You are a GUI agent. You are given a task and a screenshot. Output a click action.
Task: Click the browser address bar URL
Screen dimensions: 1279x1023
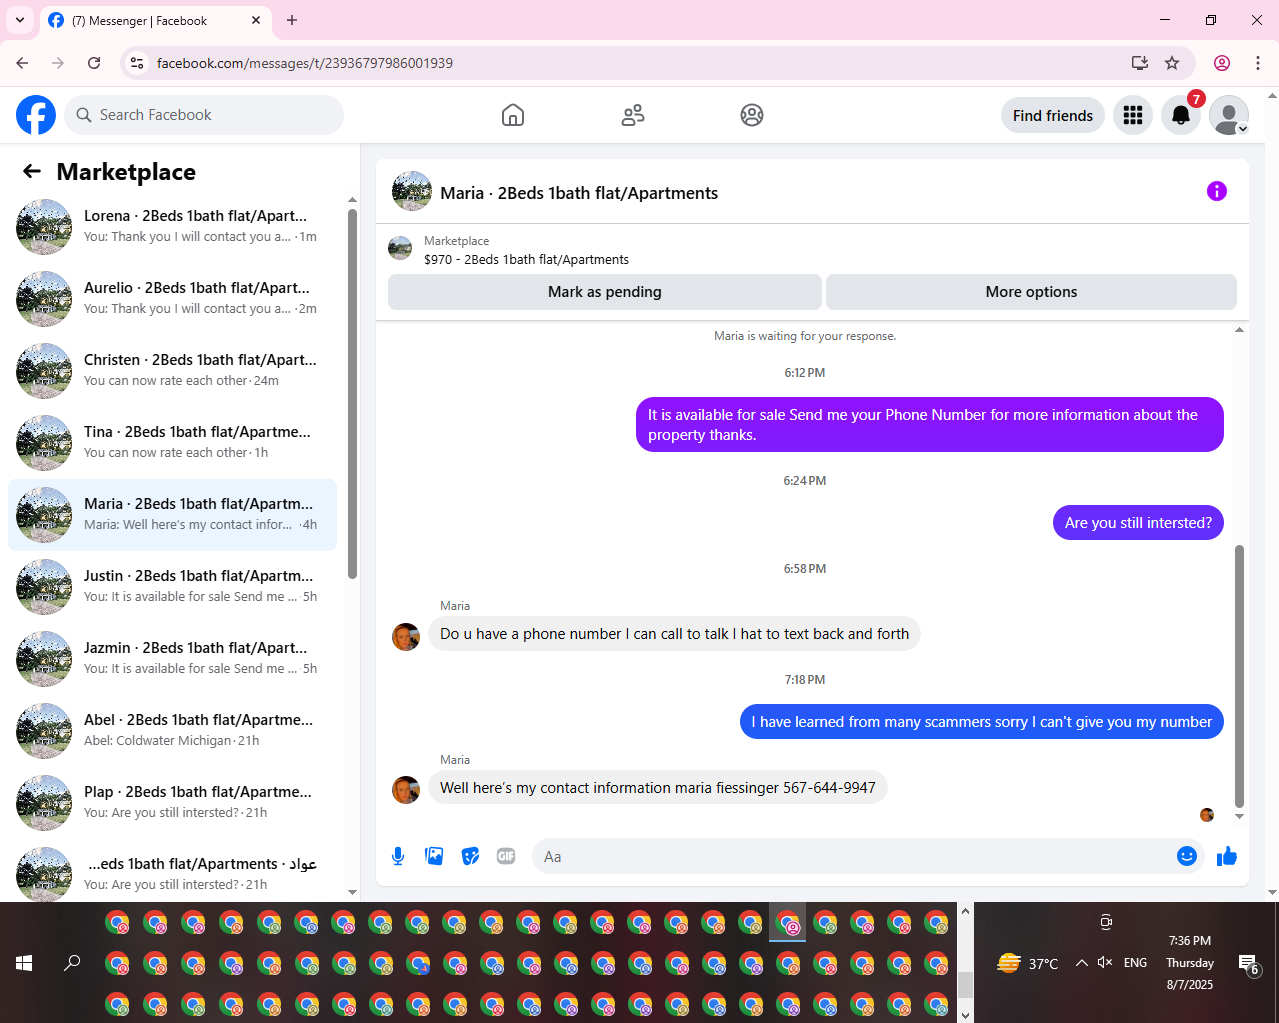pos(305,63)
